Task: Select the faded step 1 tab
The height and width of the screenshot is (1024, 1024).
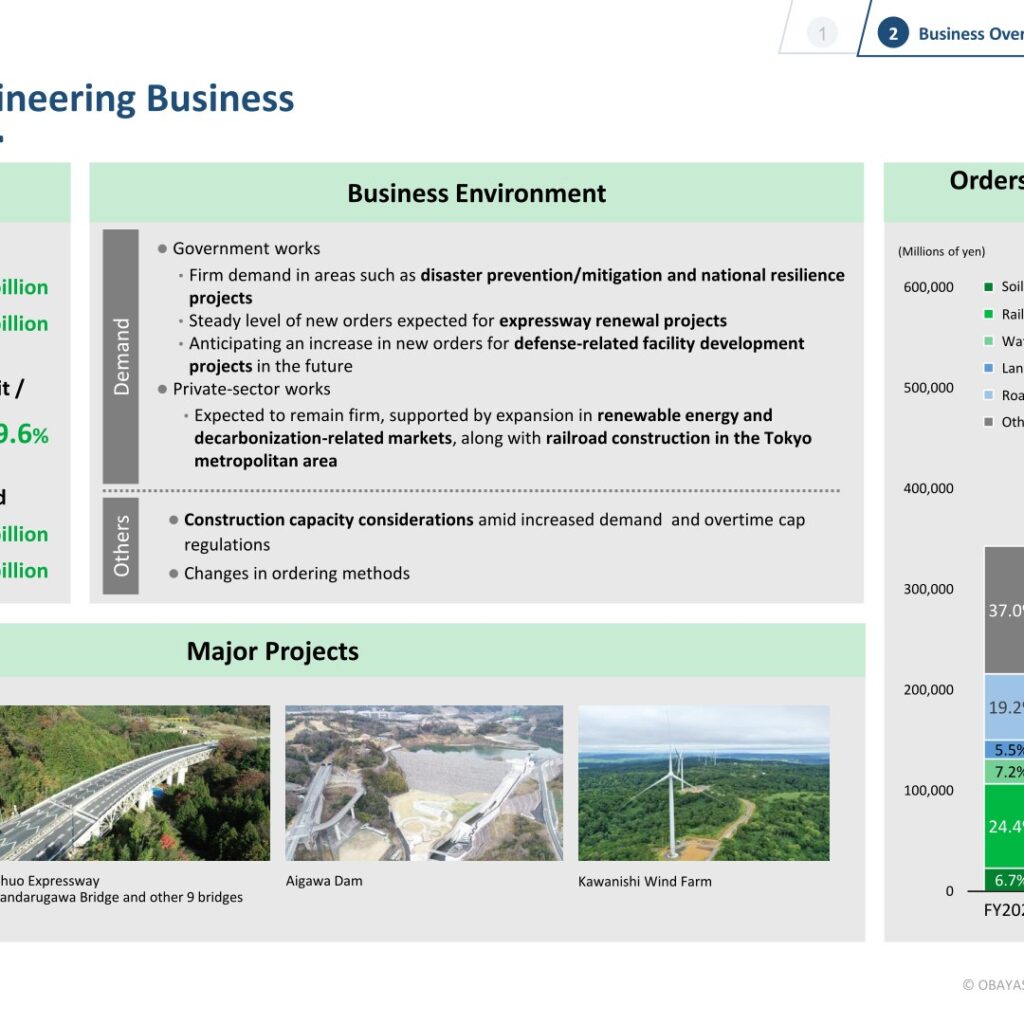Action: pos(822,33)
